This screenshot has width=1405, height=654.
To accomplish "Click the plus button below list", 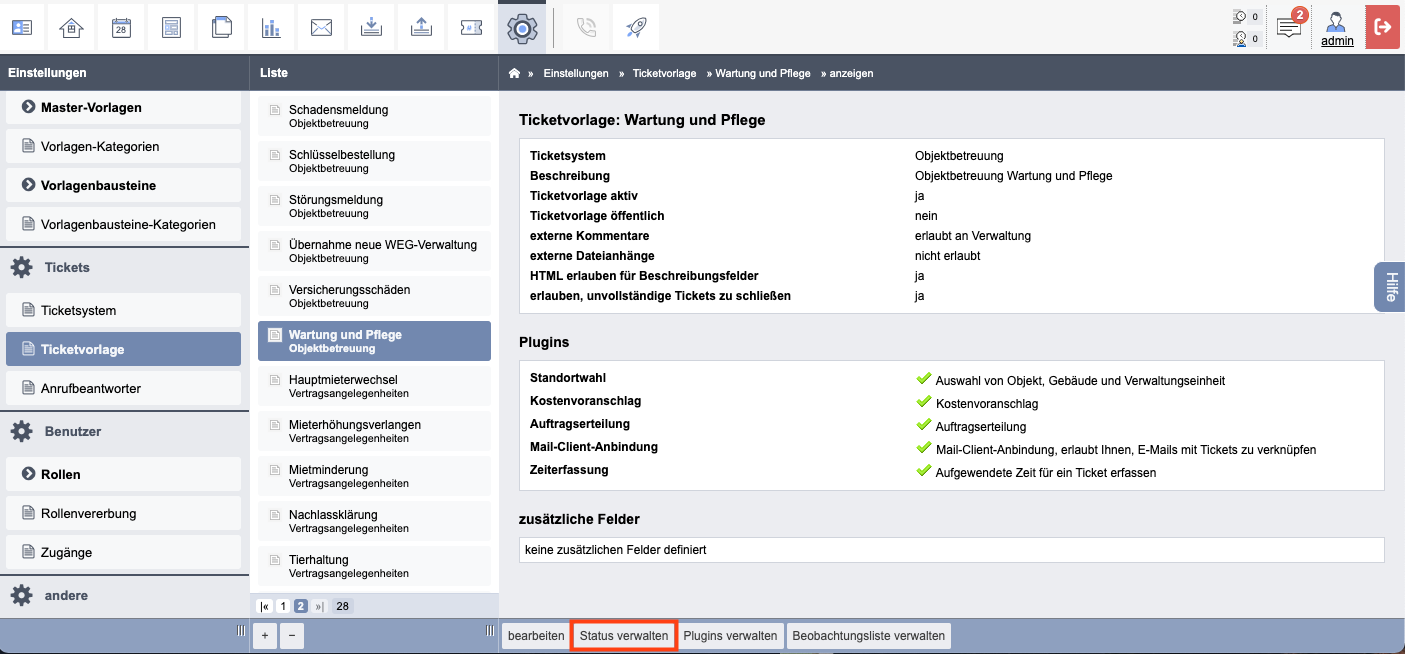I will click(265, 635).
